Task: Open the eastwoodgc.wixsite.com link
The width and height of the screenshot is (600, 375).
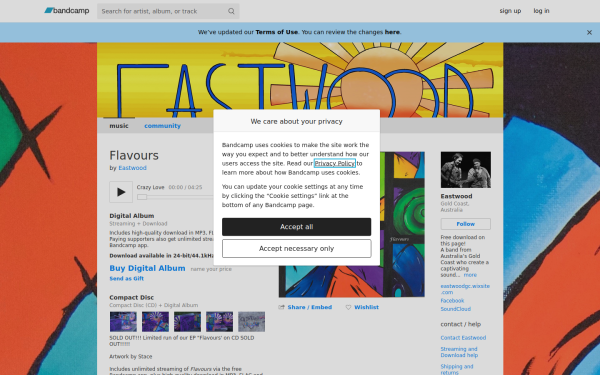Action: pyautogui.click(x=465, y=289)
